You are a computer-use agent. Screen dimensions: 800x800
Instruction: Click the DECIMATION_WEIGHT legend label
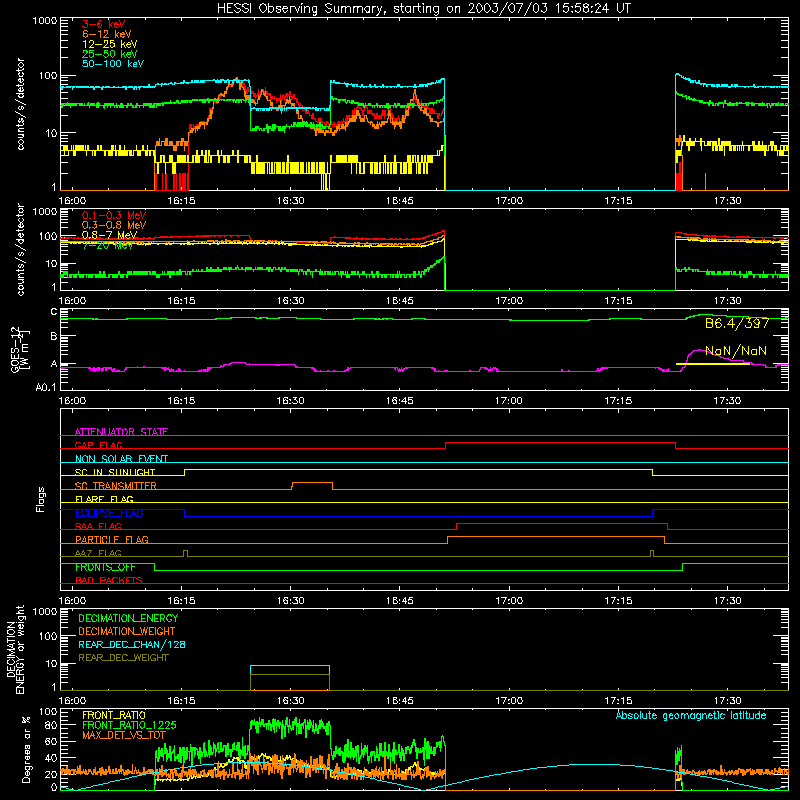127,631
